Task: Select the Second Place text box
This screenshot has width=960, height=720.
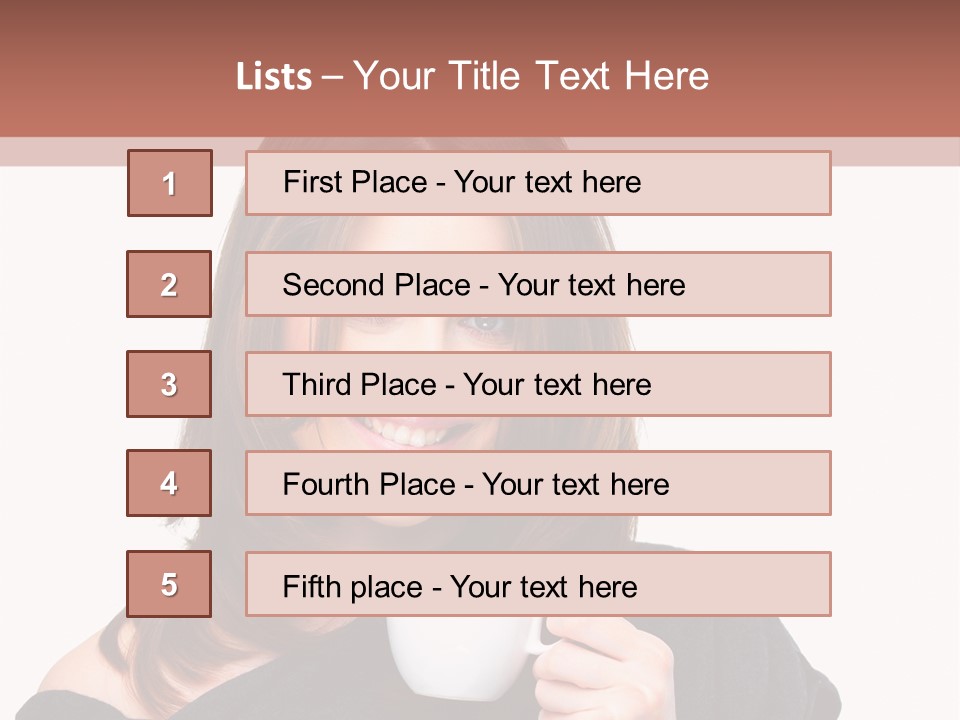Action: tap(538, 284)
